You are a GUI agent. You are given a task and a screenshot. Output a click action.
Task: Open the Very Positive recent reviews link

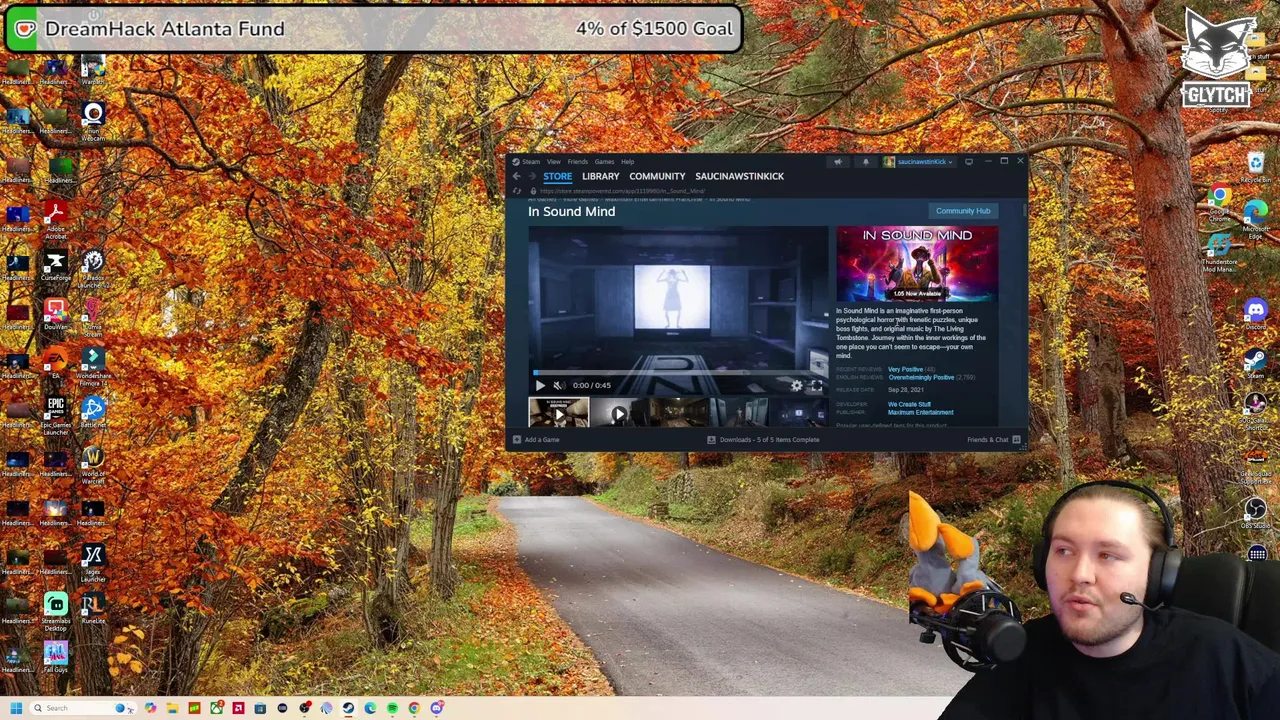(905, 369)
